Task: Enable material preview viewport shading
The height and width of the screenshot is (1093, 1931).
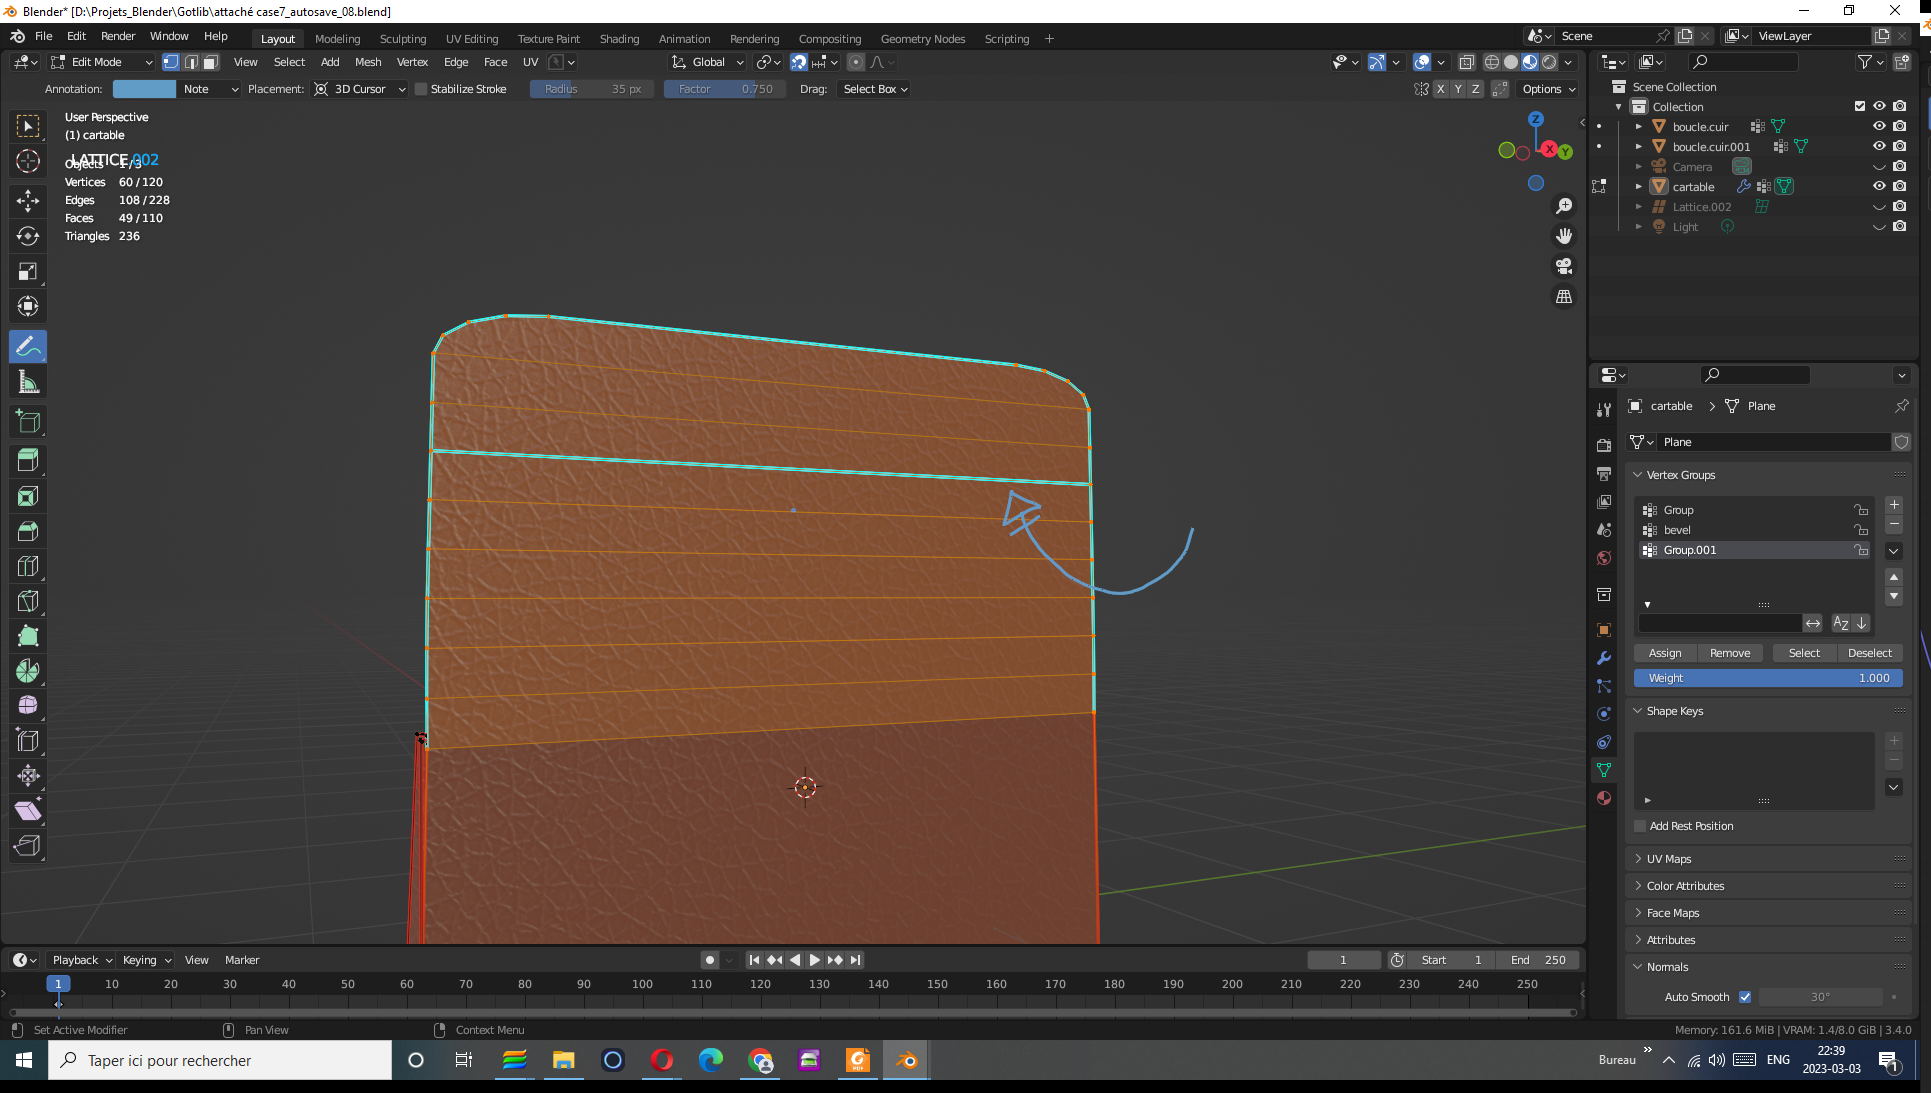Action: (x=1530, y=62)
